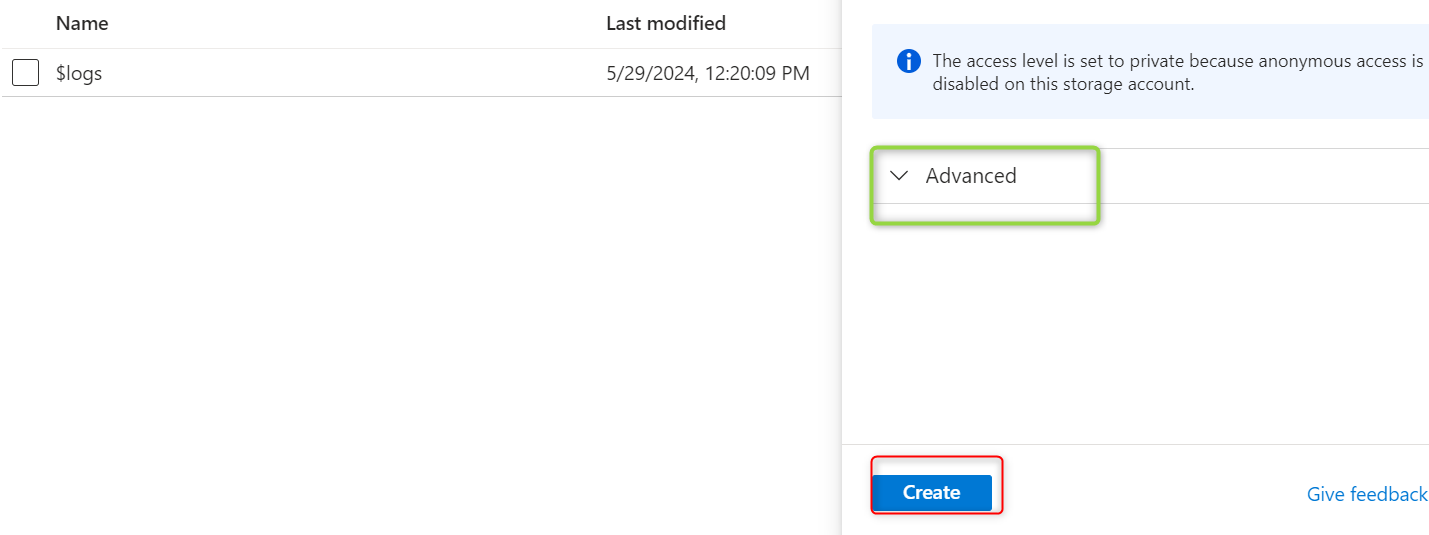Open the $logs container name
The width and height of the screenshot is (1429, 535).
click(x=79, y=73)
